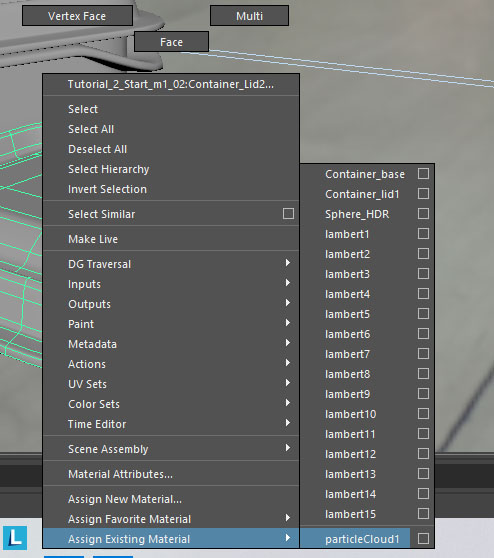Image resolution: width=494 pixels, height=558 pixels.
Task: Open option box beside lambert1
Action: click(423, 233)
